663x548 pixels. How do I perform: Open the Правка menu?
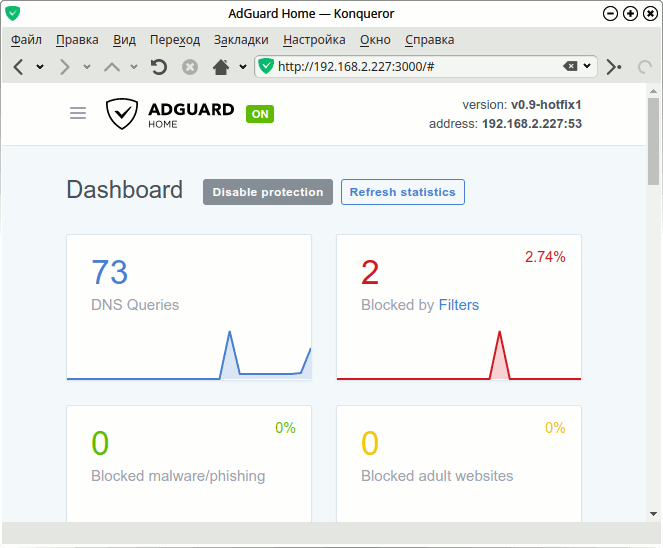(x=77, y=40)
